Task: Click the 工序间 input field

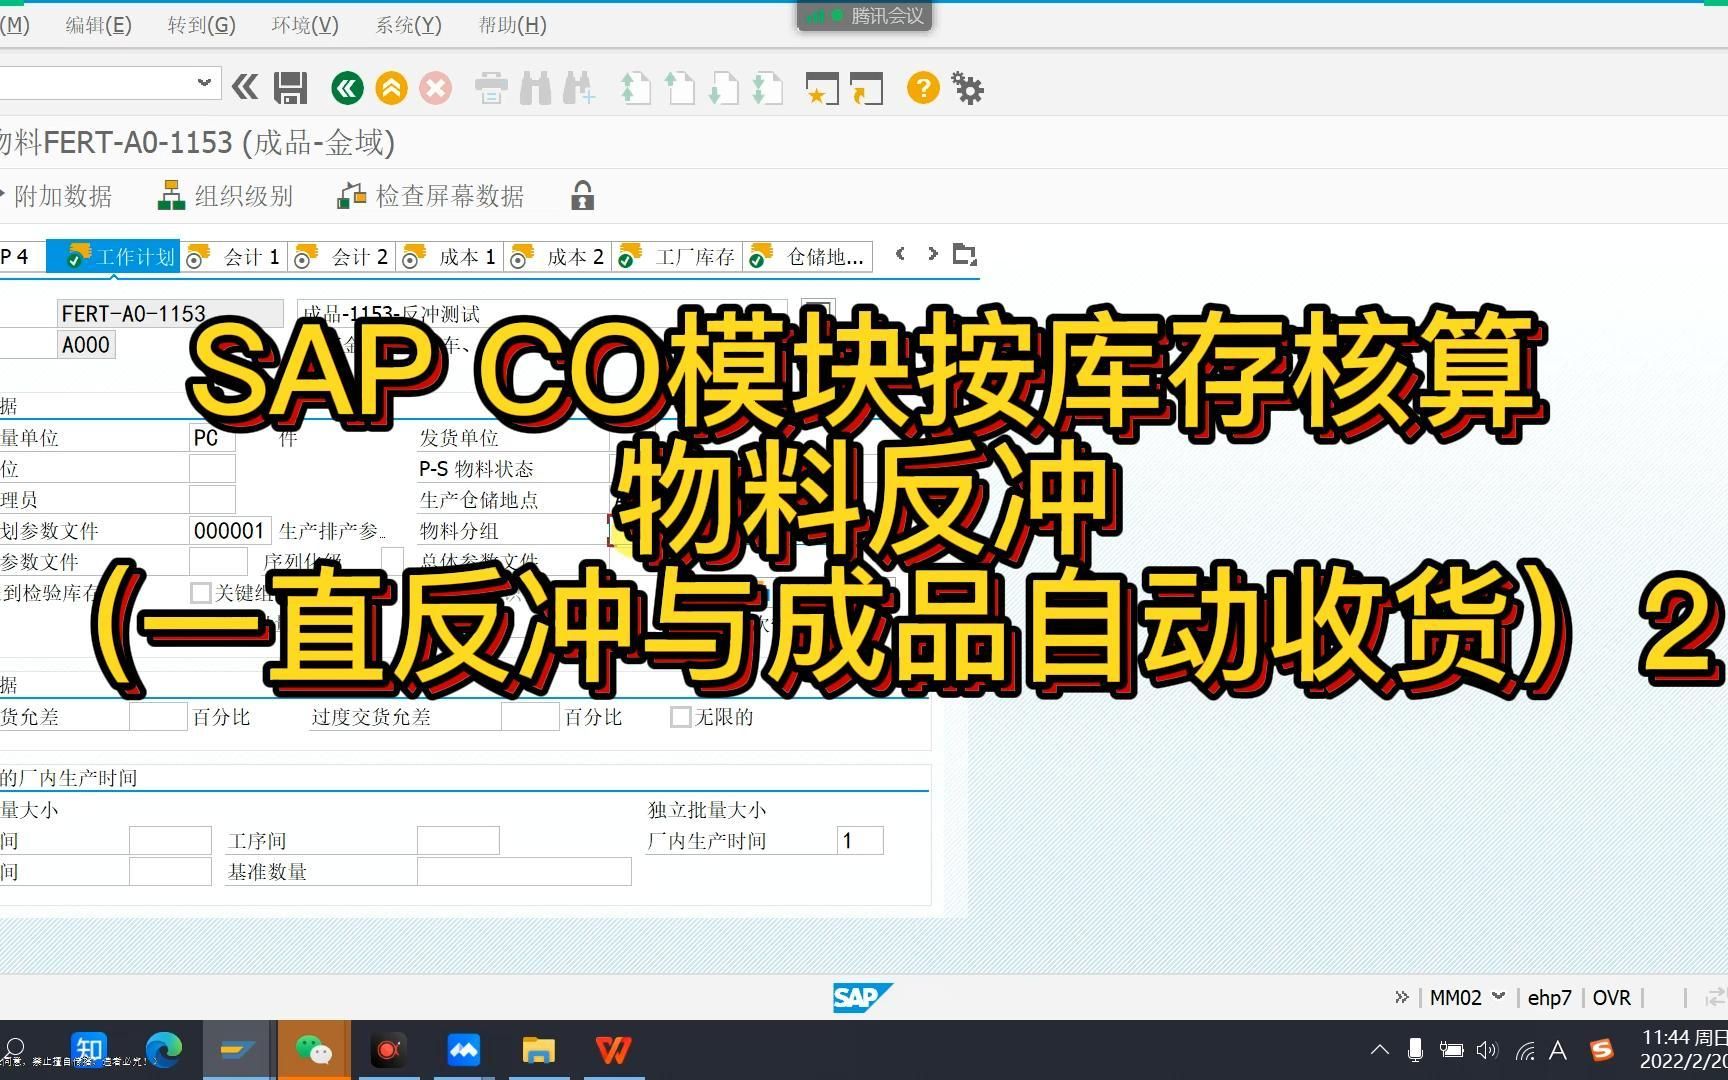Action: (x=458, y=841)
